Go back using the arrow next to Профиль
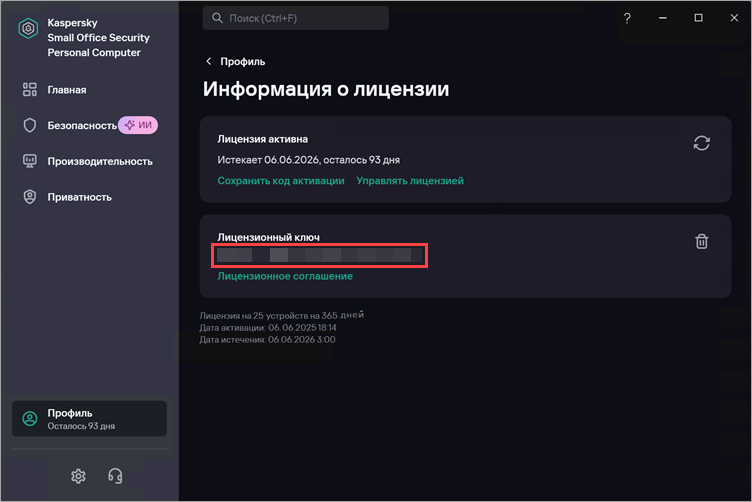 coord(208,61)
